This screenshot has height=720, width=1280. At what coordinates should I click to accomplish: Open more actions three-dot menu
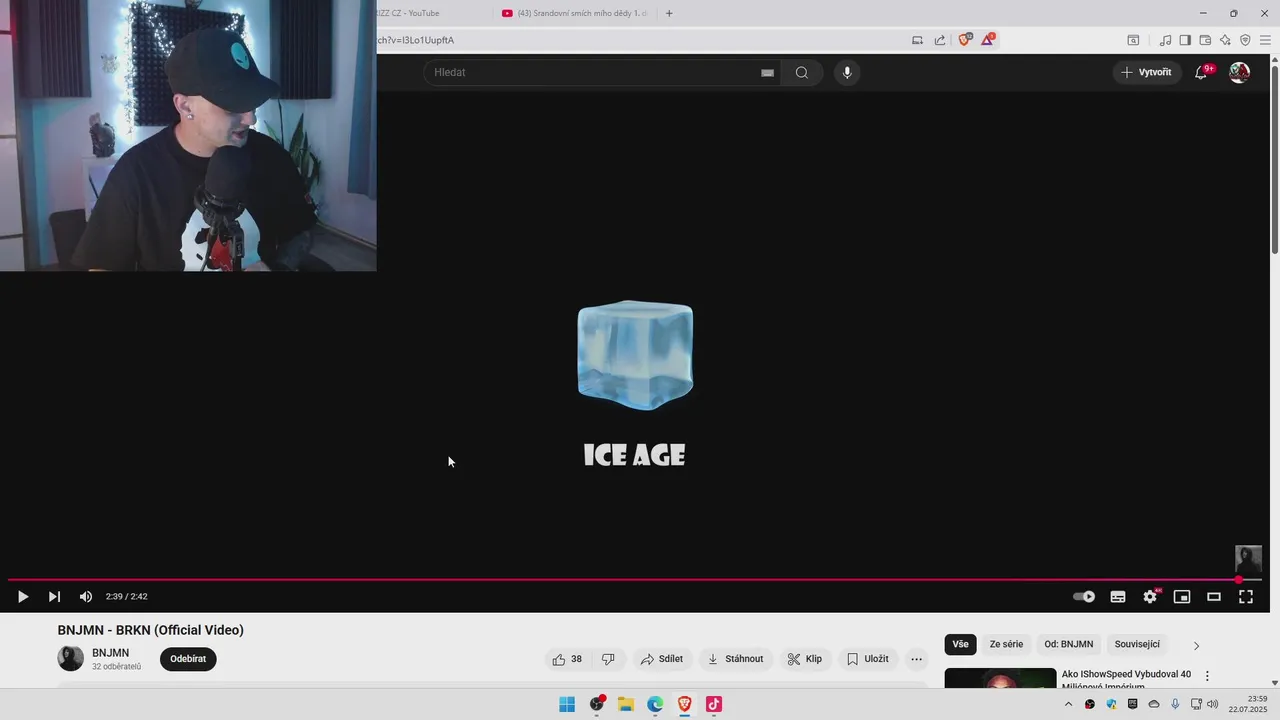point(916,659)
